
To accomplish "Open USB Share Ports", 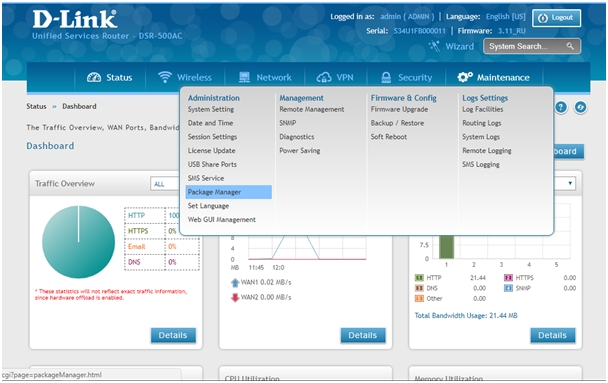I will click(x=212, y=164).
